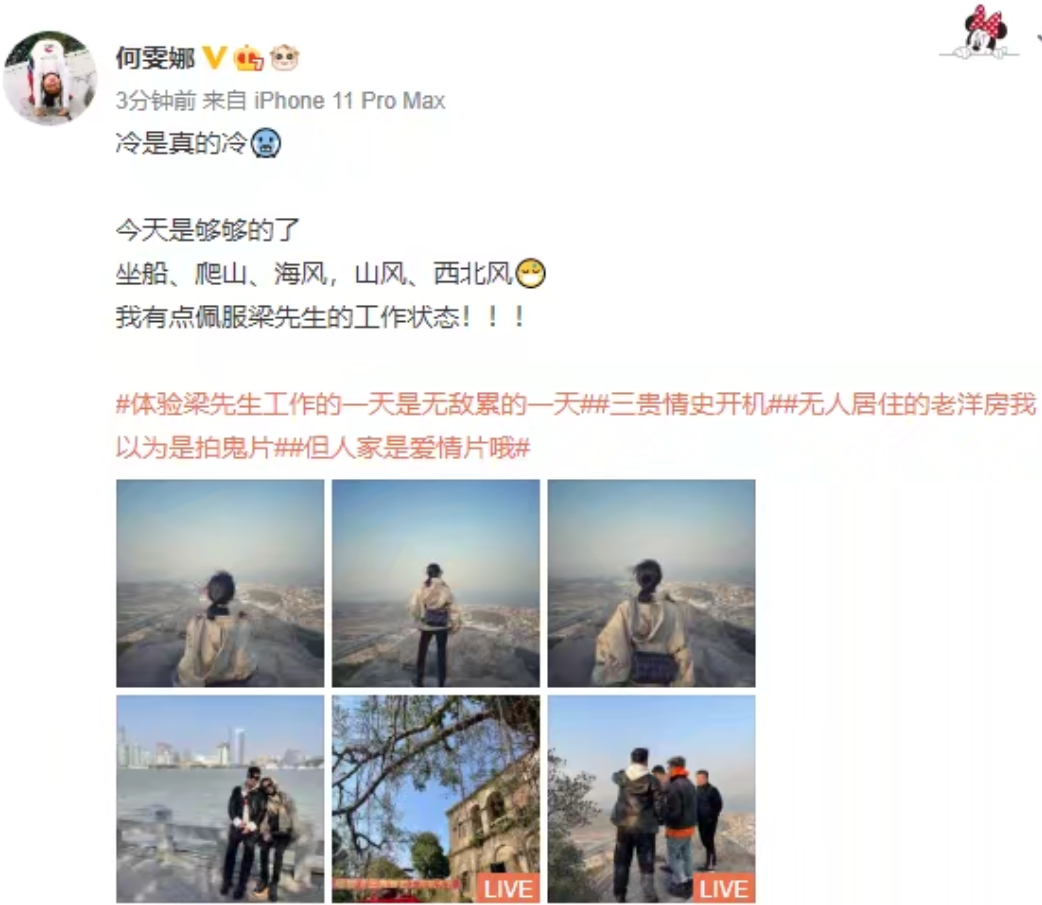Open the 何雯娜 profile avatar
1042x905 pixels.
[51, 78]
